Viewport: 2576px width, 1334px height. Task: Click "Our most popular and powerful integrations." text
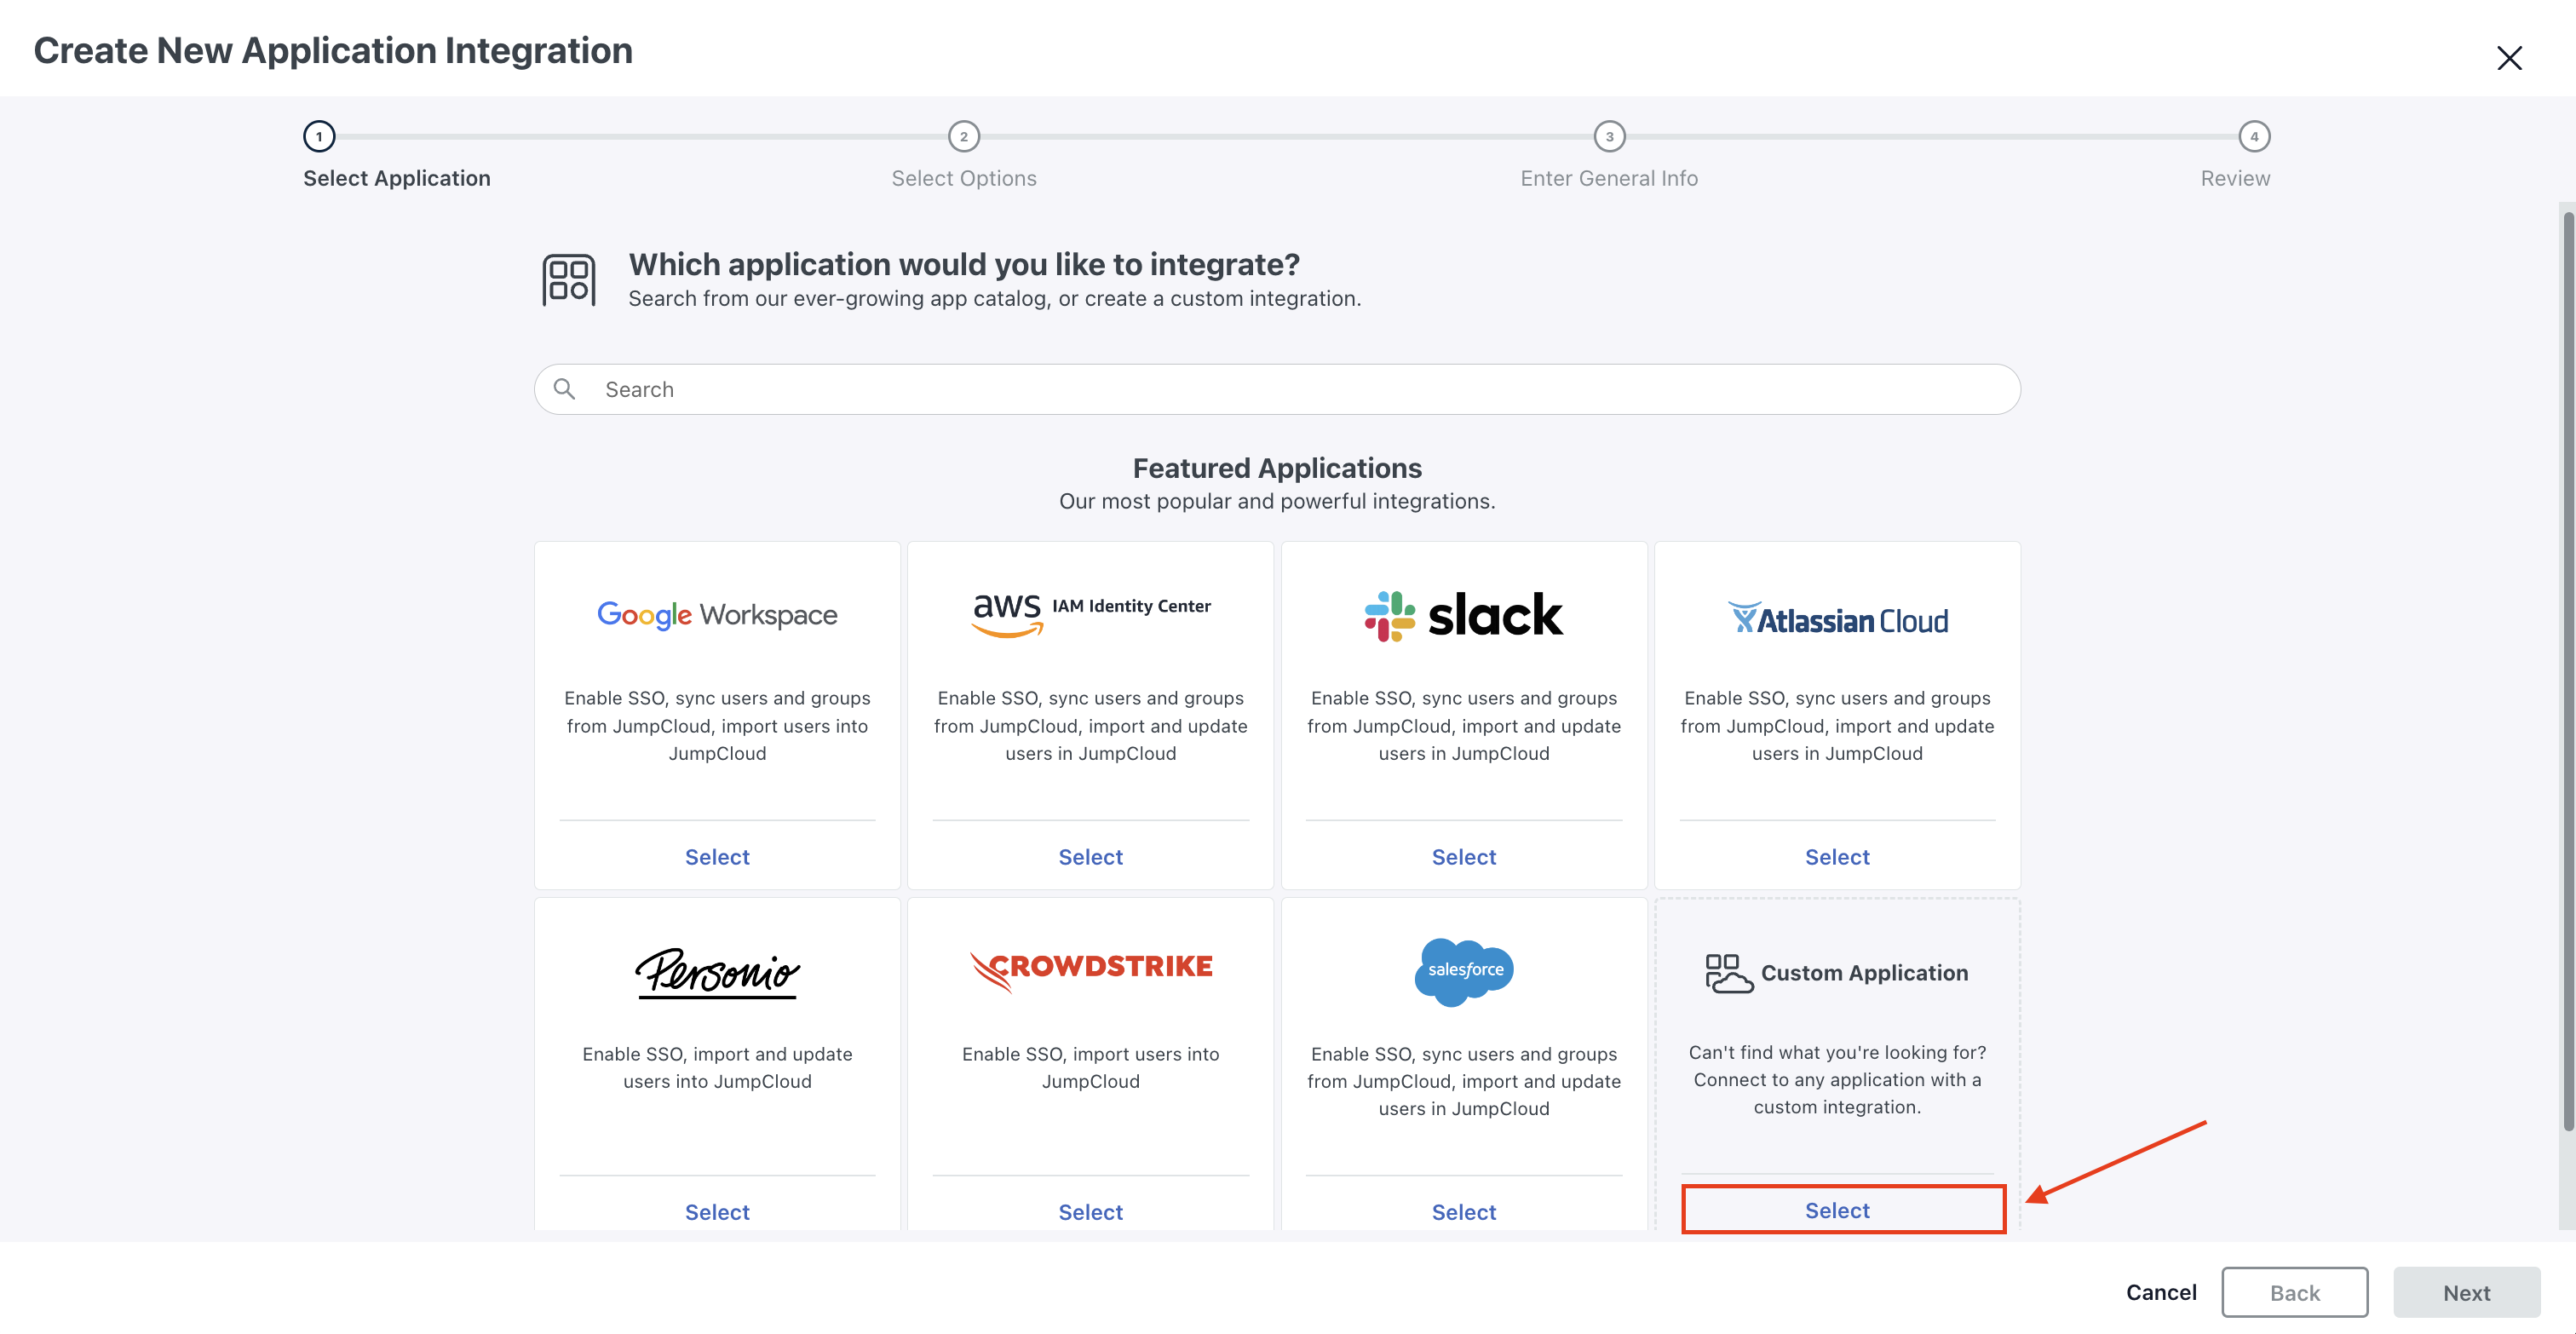pyautogui.click(x=1277, y=501)
